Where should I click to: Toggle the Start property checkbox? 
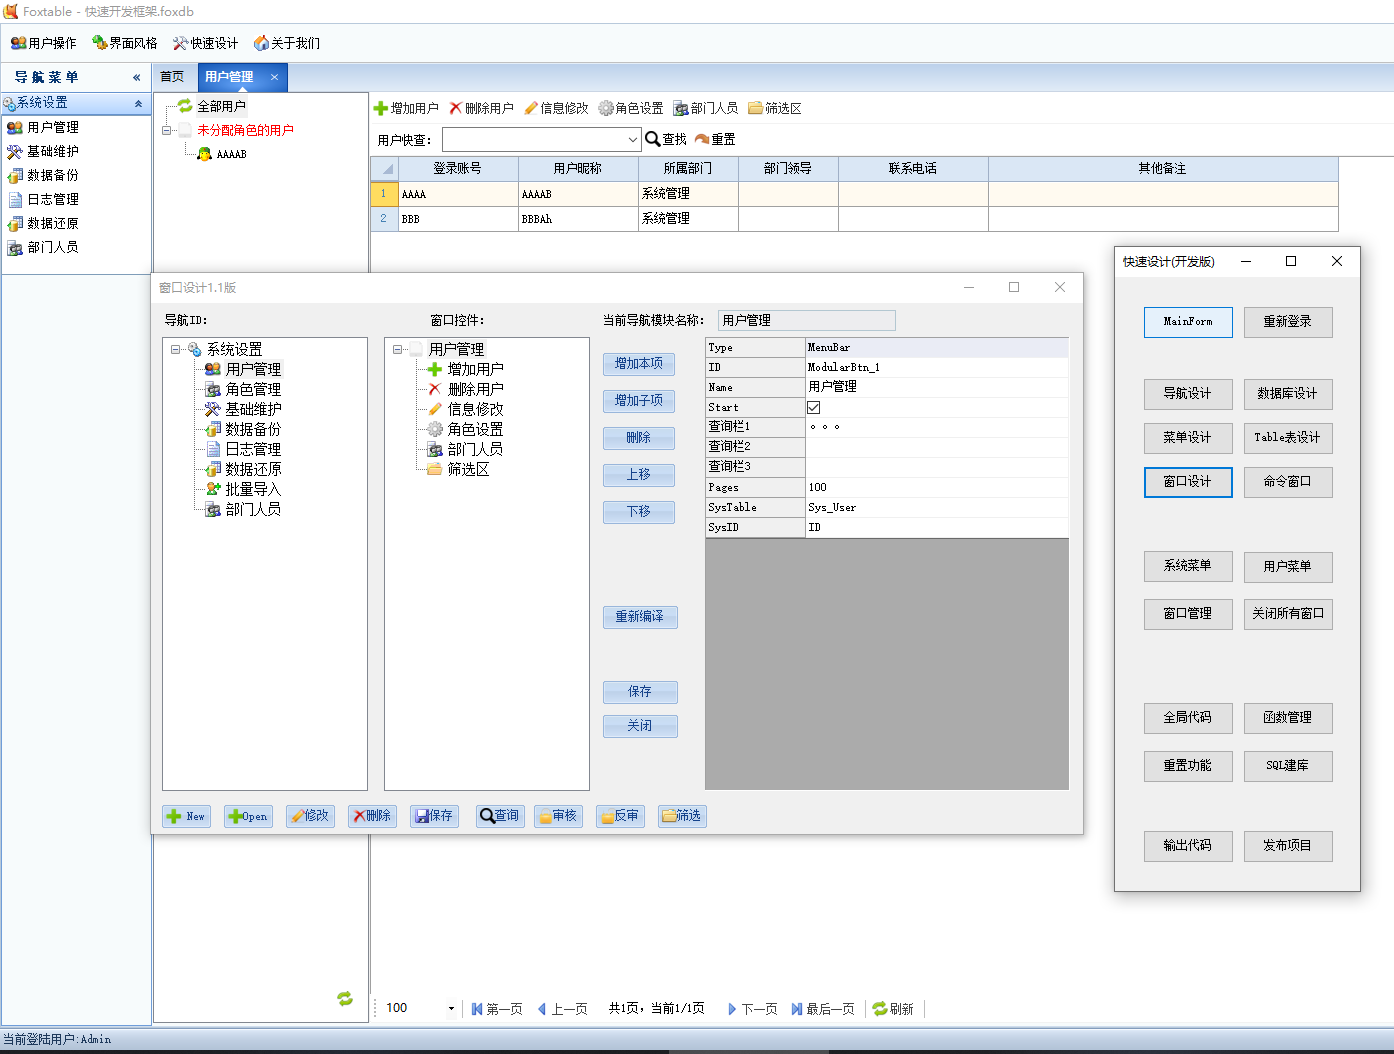point(814,408)
